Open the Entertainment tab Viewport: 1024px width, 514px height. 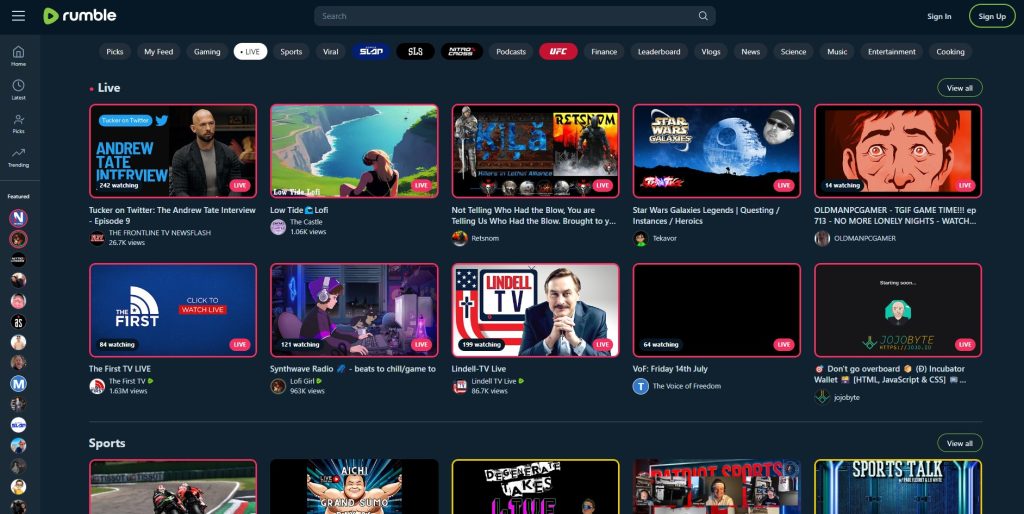[891, 52]
